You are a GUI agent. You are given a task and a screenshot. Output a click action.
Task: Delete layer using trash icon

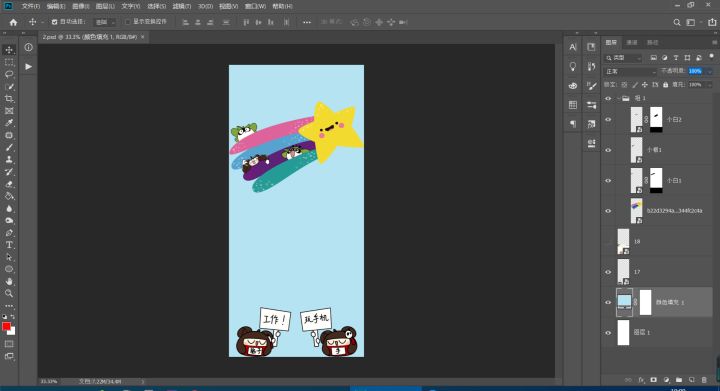pos(704,380)
